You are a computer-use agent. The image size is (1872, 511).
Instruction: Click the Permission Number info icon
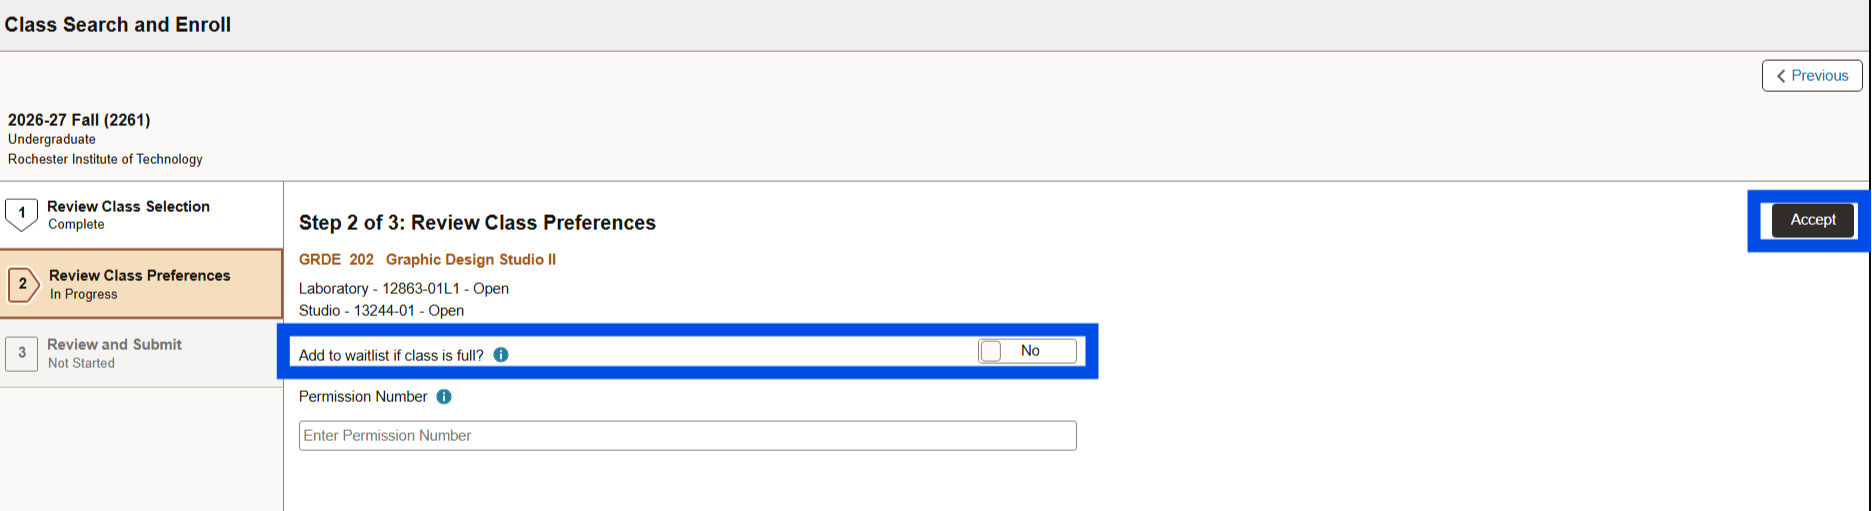point(444,397)
